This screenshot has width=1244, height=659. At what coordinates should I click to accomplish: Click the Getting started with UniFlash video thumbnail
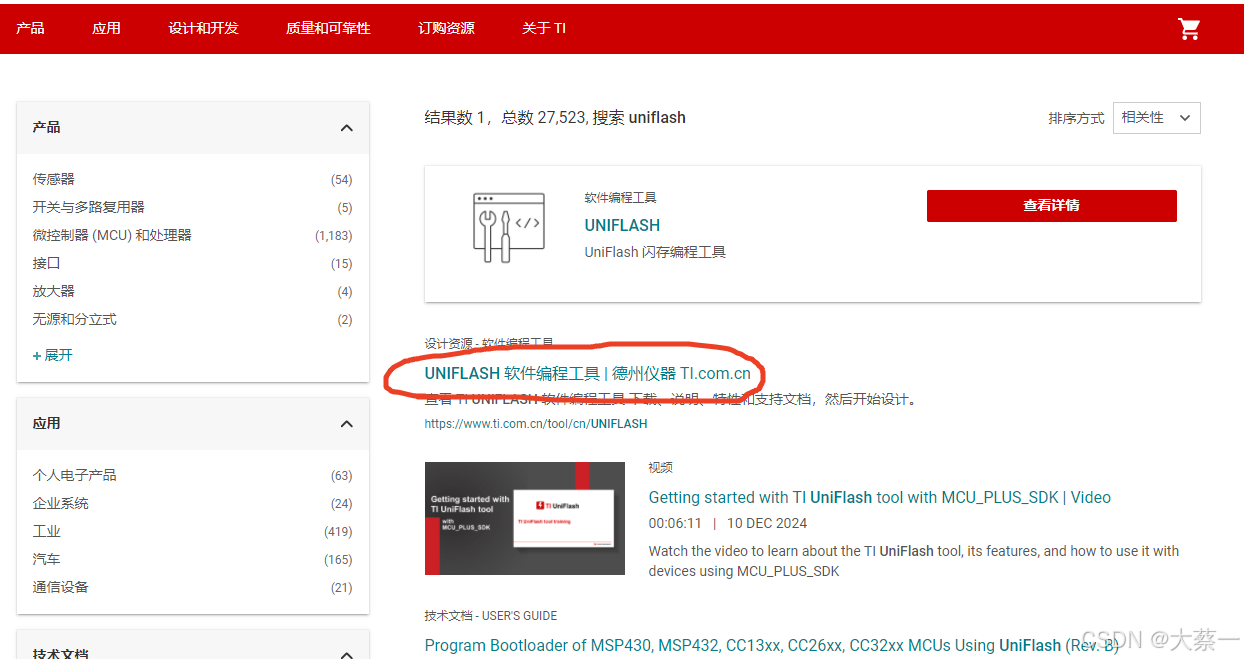pos(524,518)
